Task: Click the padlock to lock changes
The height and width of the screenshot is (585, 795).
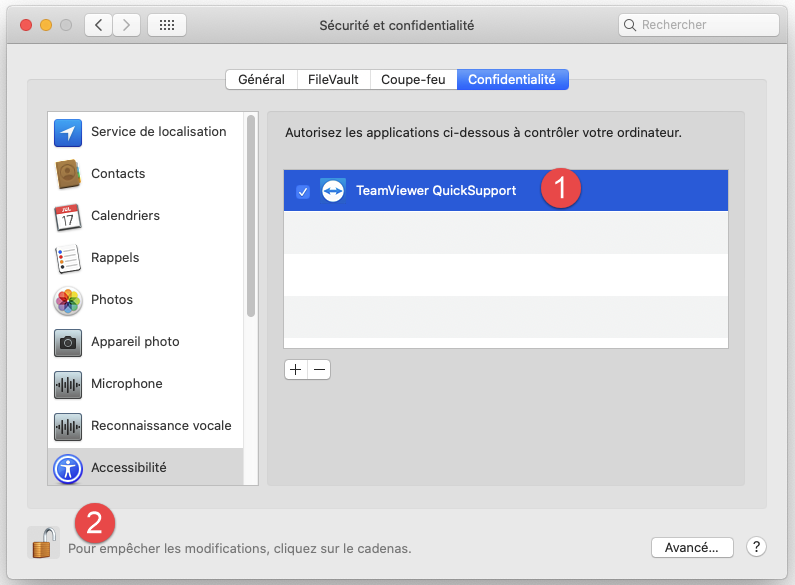Action: tap(42, 543)
